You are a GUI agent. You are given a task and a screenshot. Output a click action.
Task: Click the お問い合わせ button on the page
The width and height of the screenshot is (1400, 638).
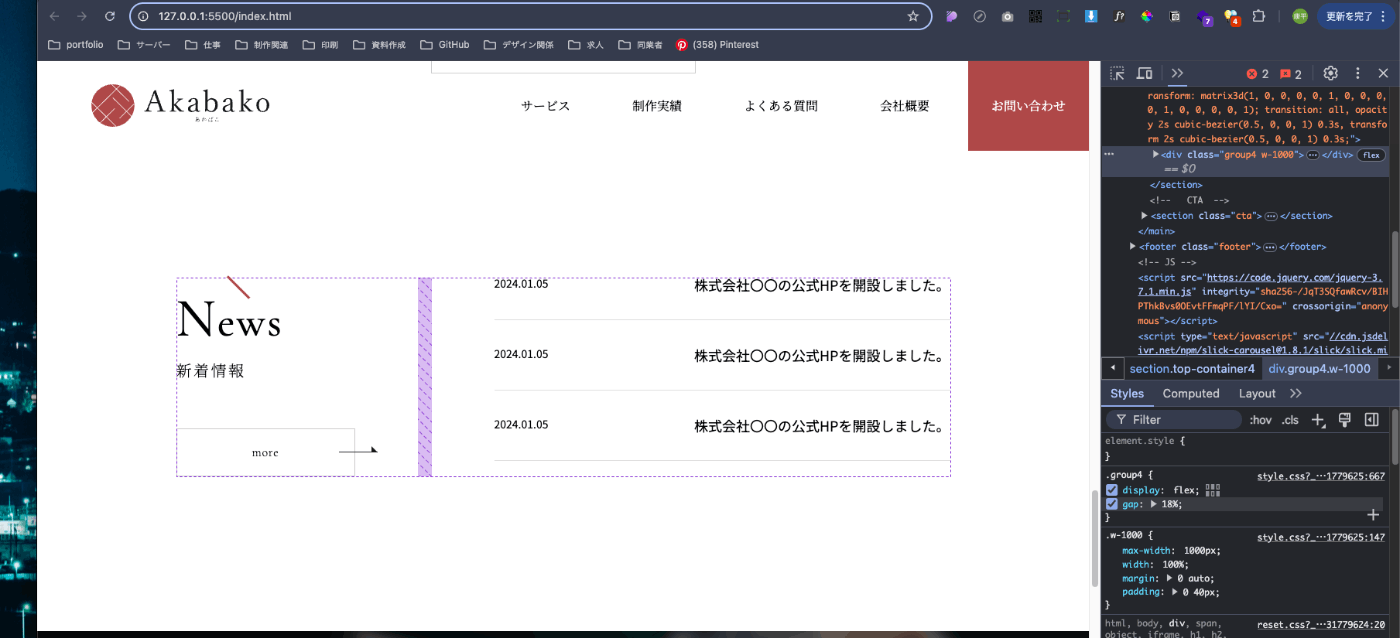[1028, 106]
